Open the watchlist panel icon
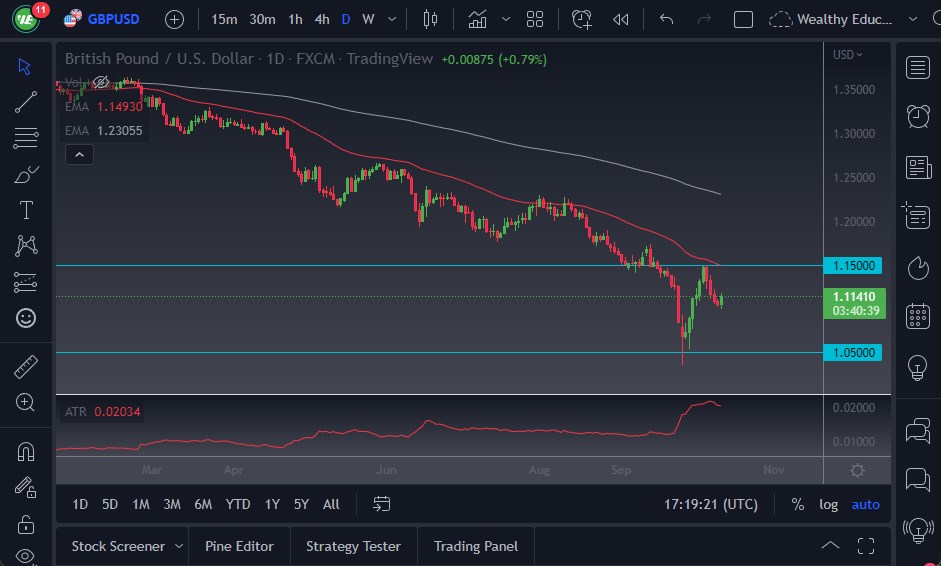 click(x=918, y=67)
